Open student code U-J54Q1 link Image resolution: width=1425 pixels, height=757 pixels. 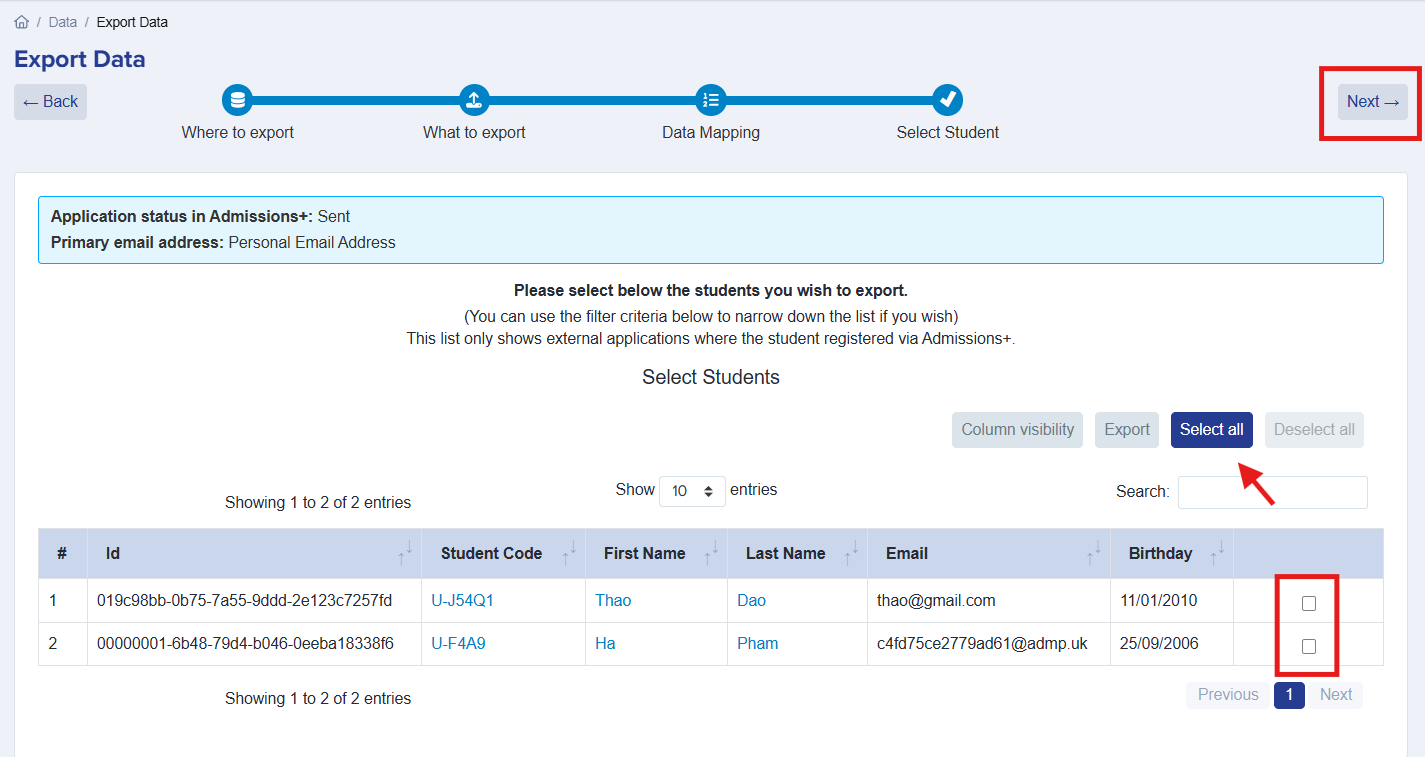(x=462, y=601)
